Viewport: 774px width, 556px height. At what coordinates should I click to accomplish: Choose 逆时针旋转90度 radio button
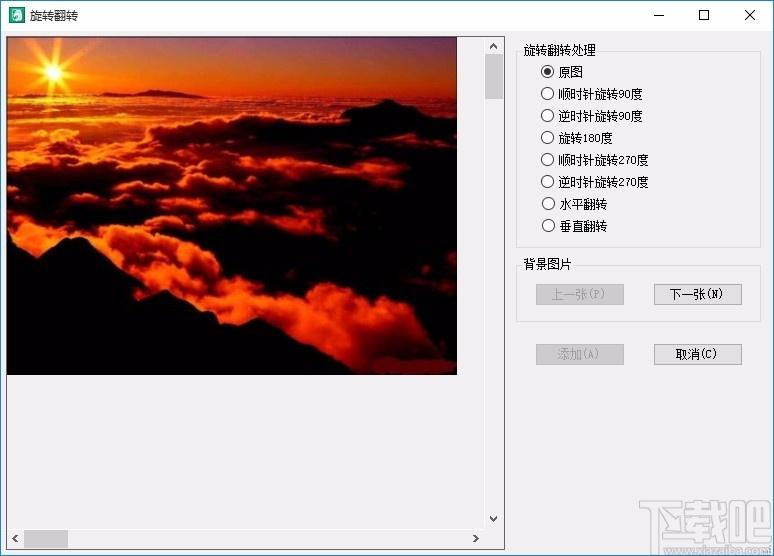pyautogui.click(x=547, y=116)
